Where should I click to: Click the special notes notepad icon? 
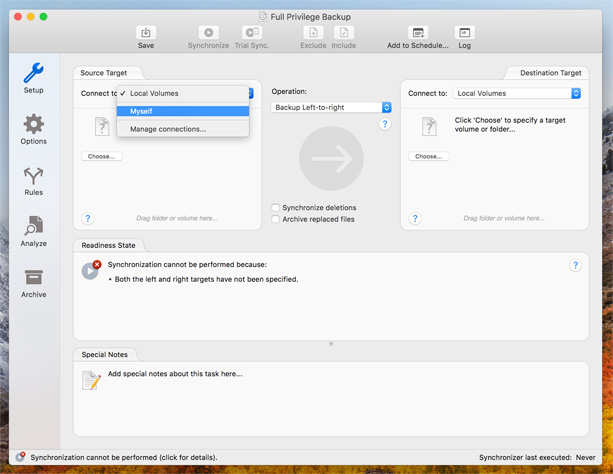(91, 380)
